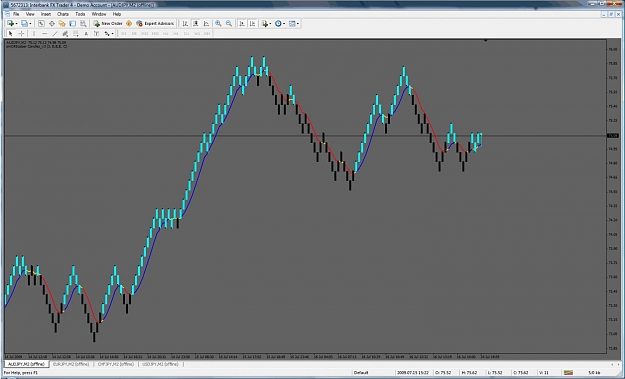Toggle chart Auto Scroll
Screen dimensions: 625x379
[242, 24]
